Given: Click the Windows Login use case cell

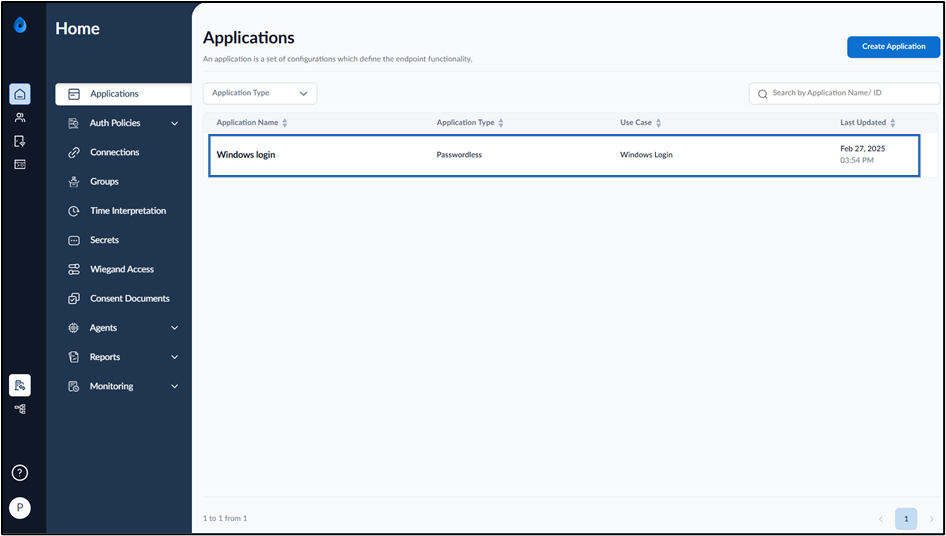Looking at the screenshot, I should 646,155.
